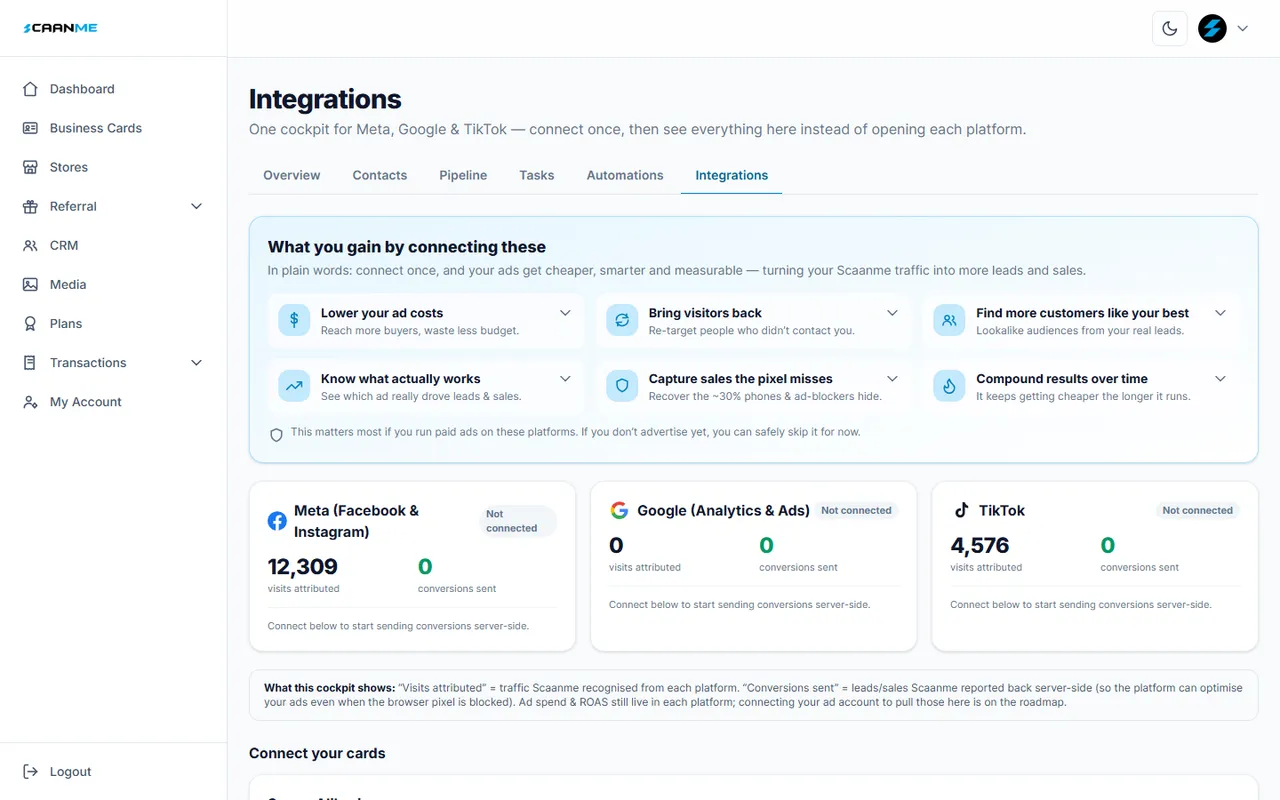1280x800 pixels.
Task: Click the Referral gift icon
Action: tap(30, 206)
